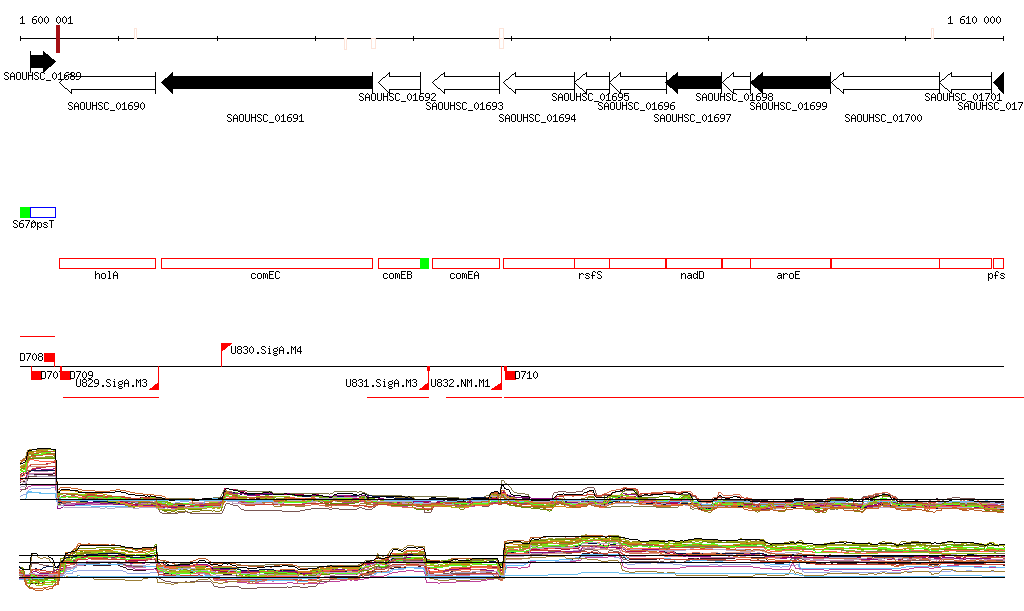Select the white SAOUHSC_01693 gene arrow

point(466,83)
